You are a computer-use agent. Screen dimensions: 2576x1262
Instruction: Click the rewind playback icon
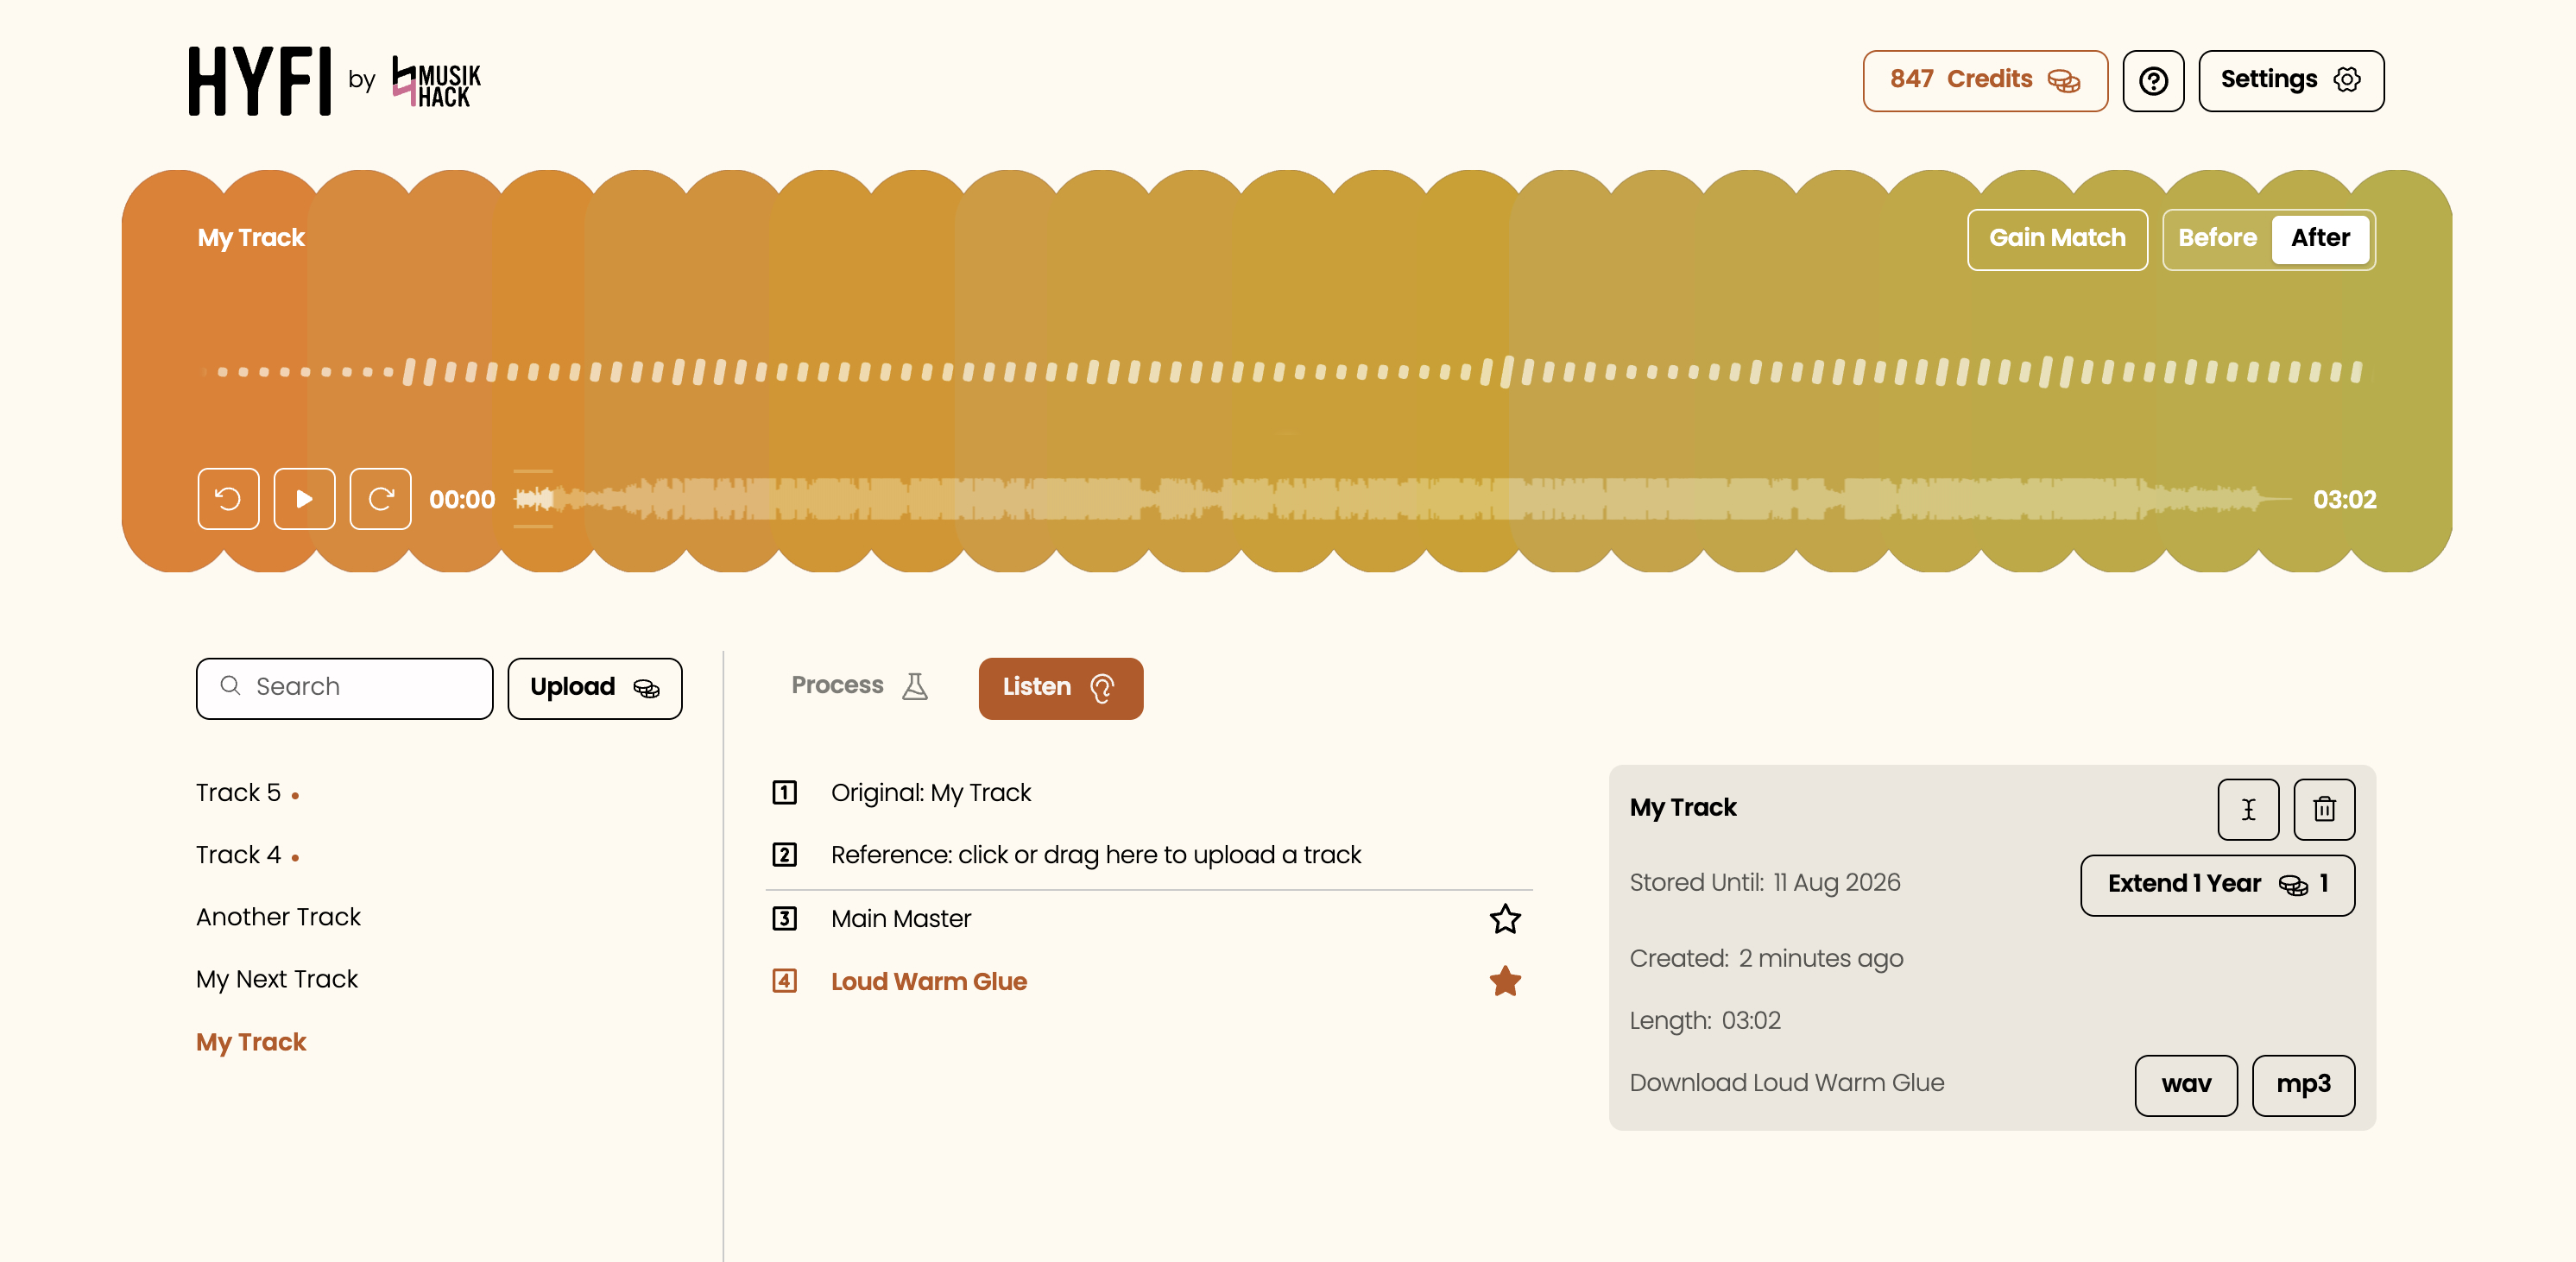(x=228, y=499)
